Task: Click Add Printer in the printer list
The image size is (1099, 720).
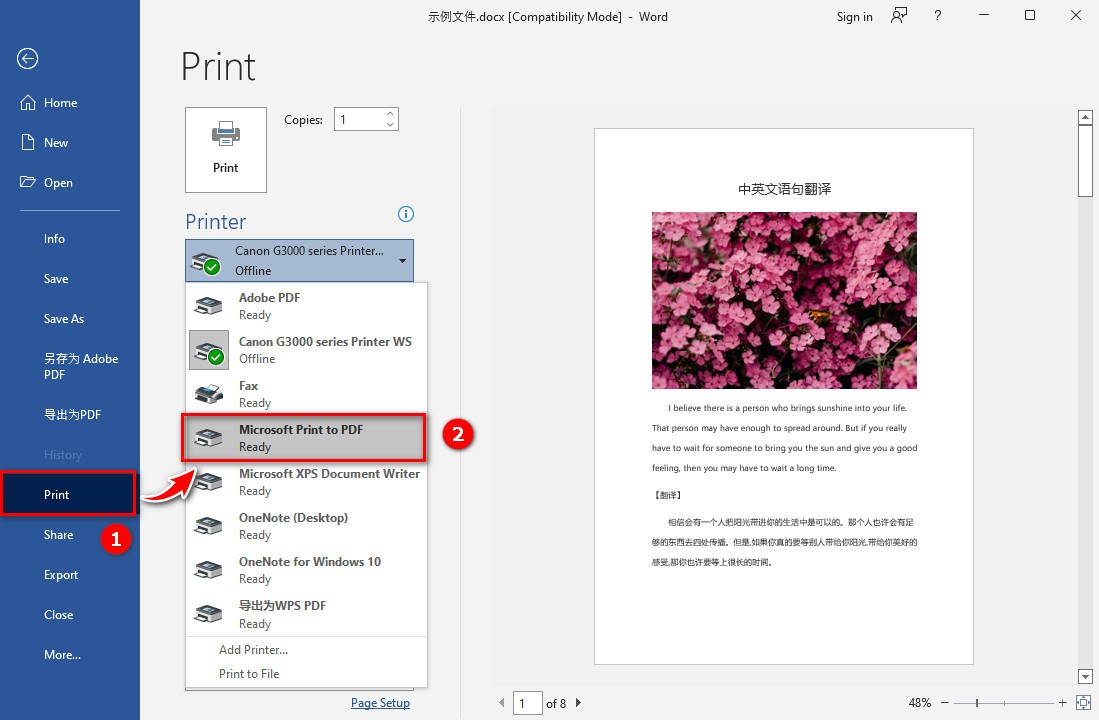Action: tap(253, 649)
